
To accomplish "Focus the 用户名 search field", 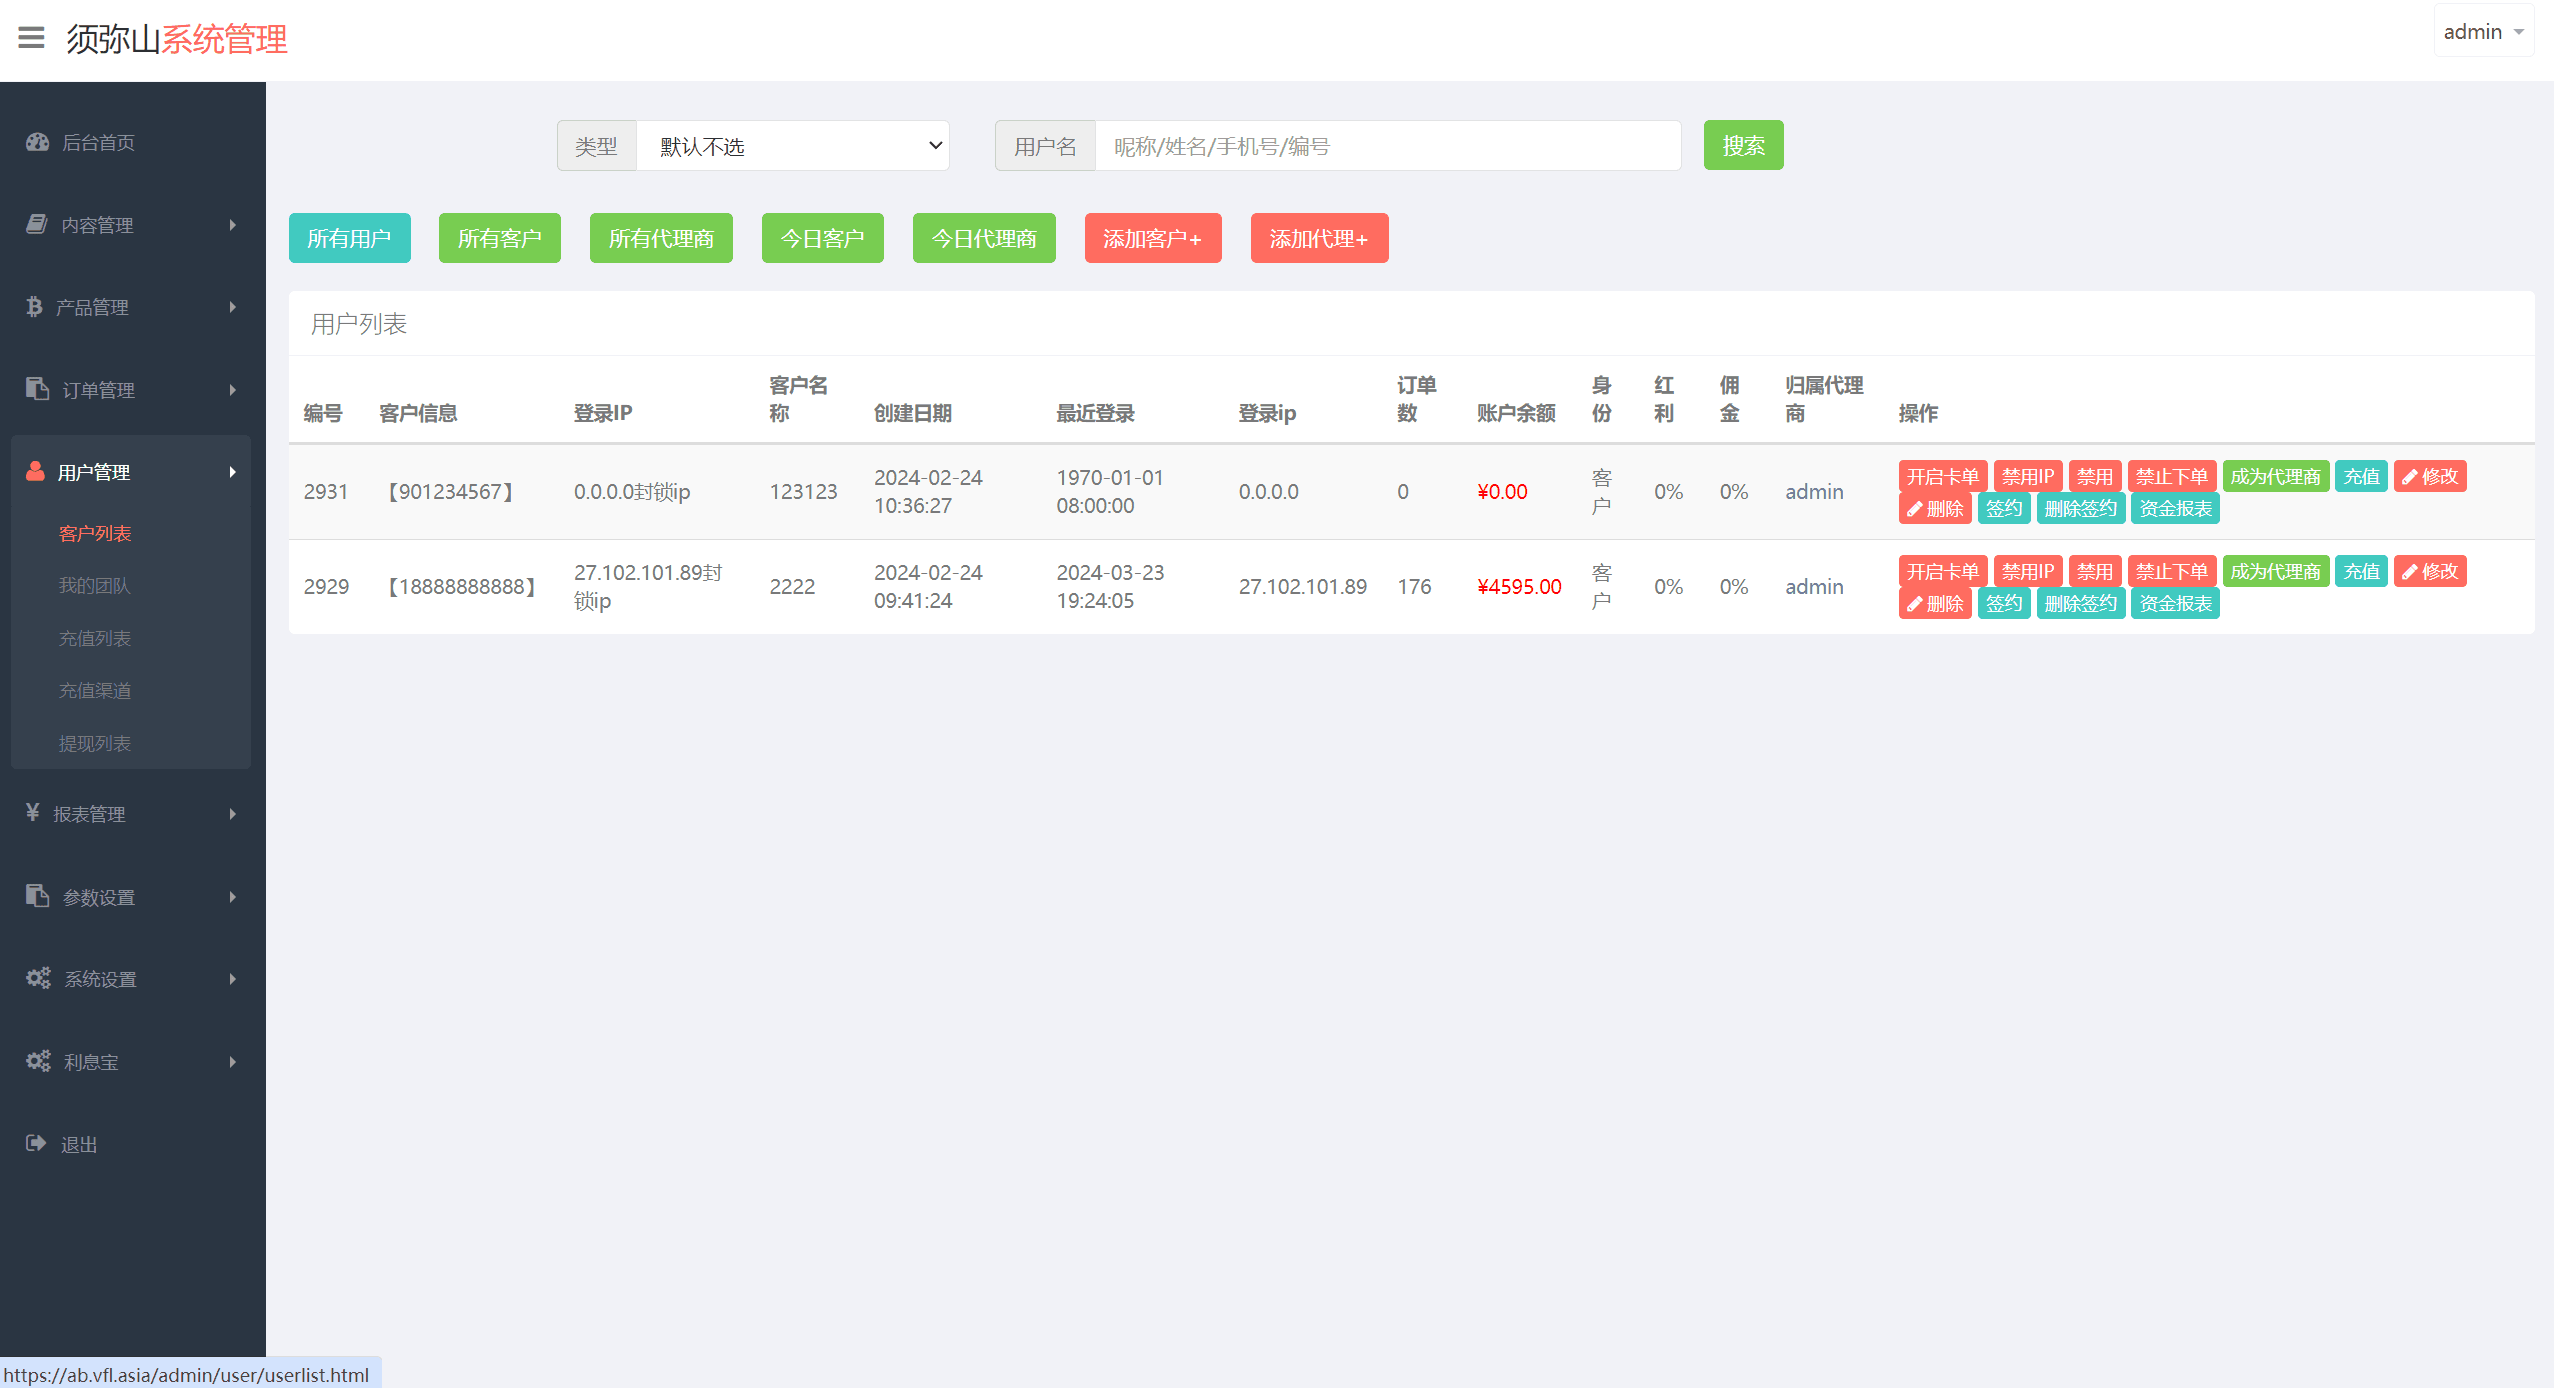I will click(x=1387, y=146).
